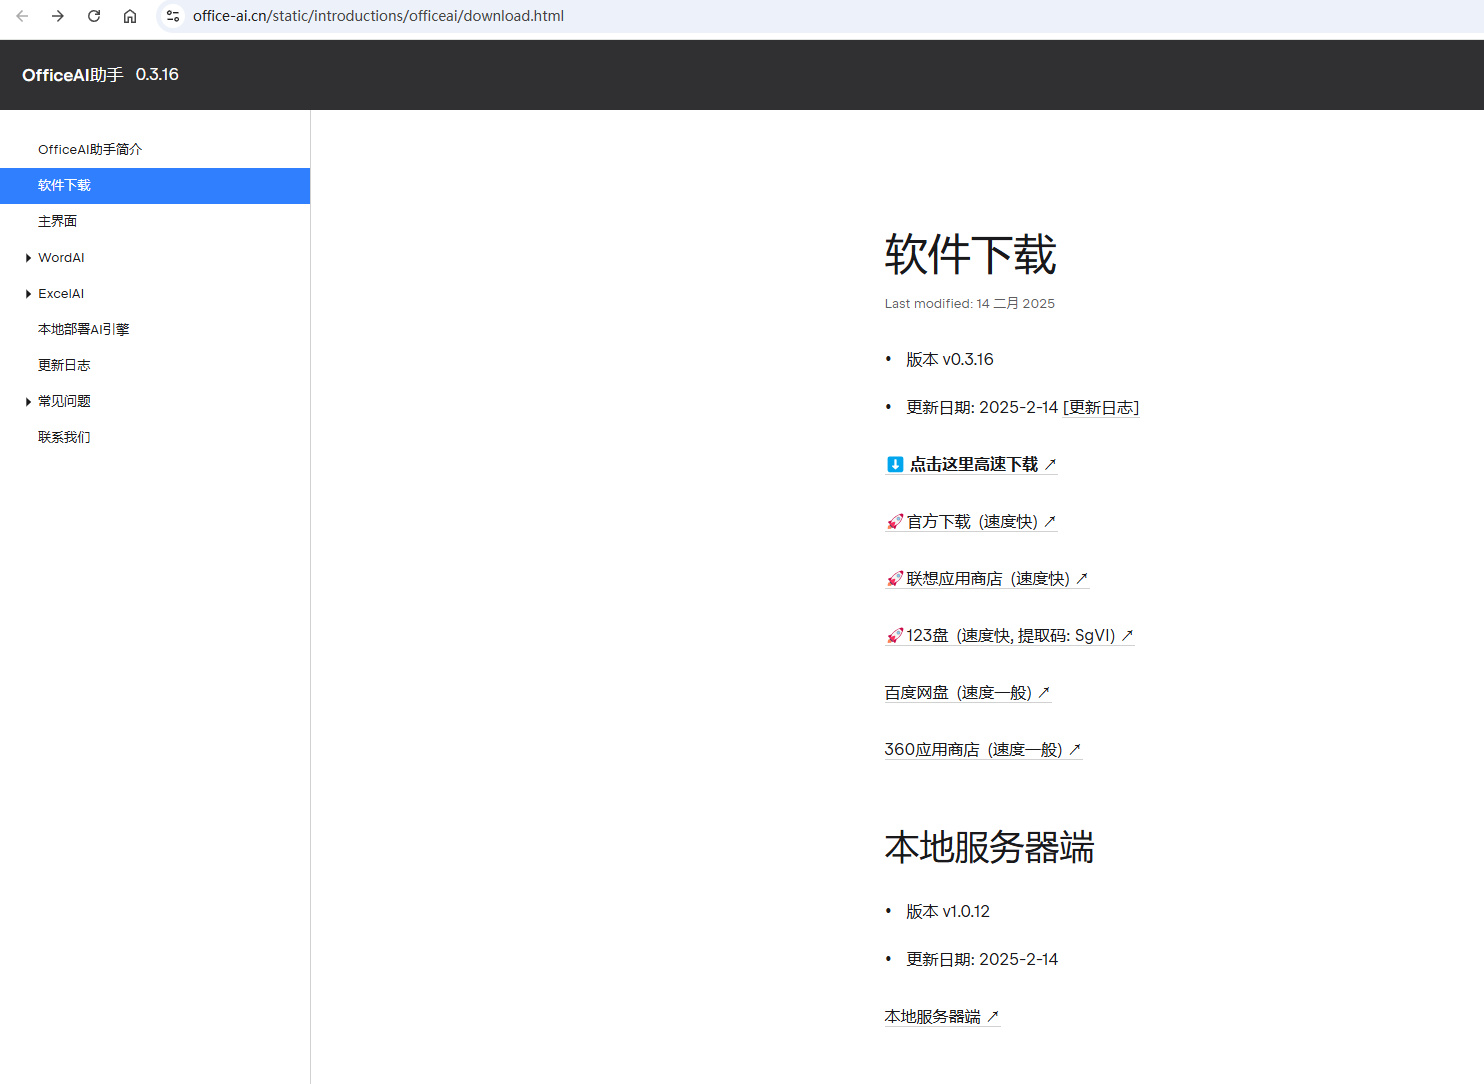This screenshot has width=1484, height=1084.
Task: Click the blue download icon before 点击这里高速下载
Action: point(893,464)
